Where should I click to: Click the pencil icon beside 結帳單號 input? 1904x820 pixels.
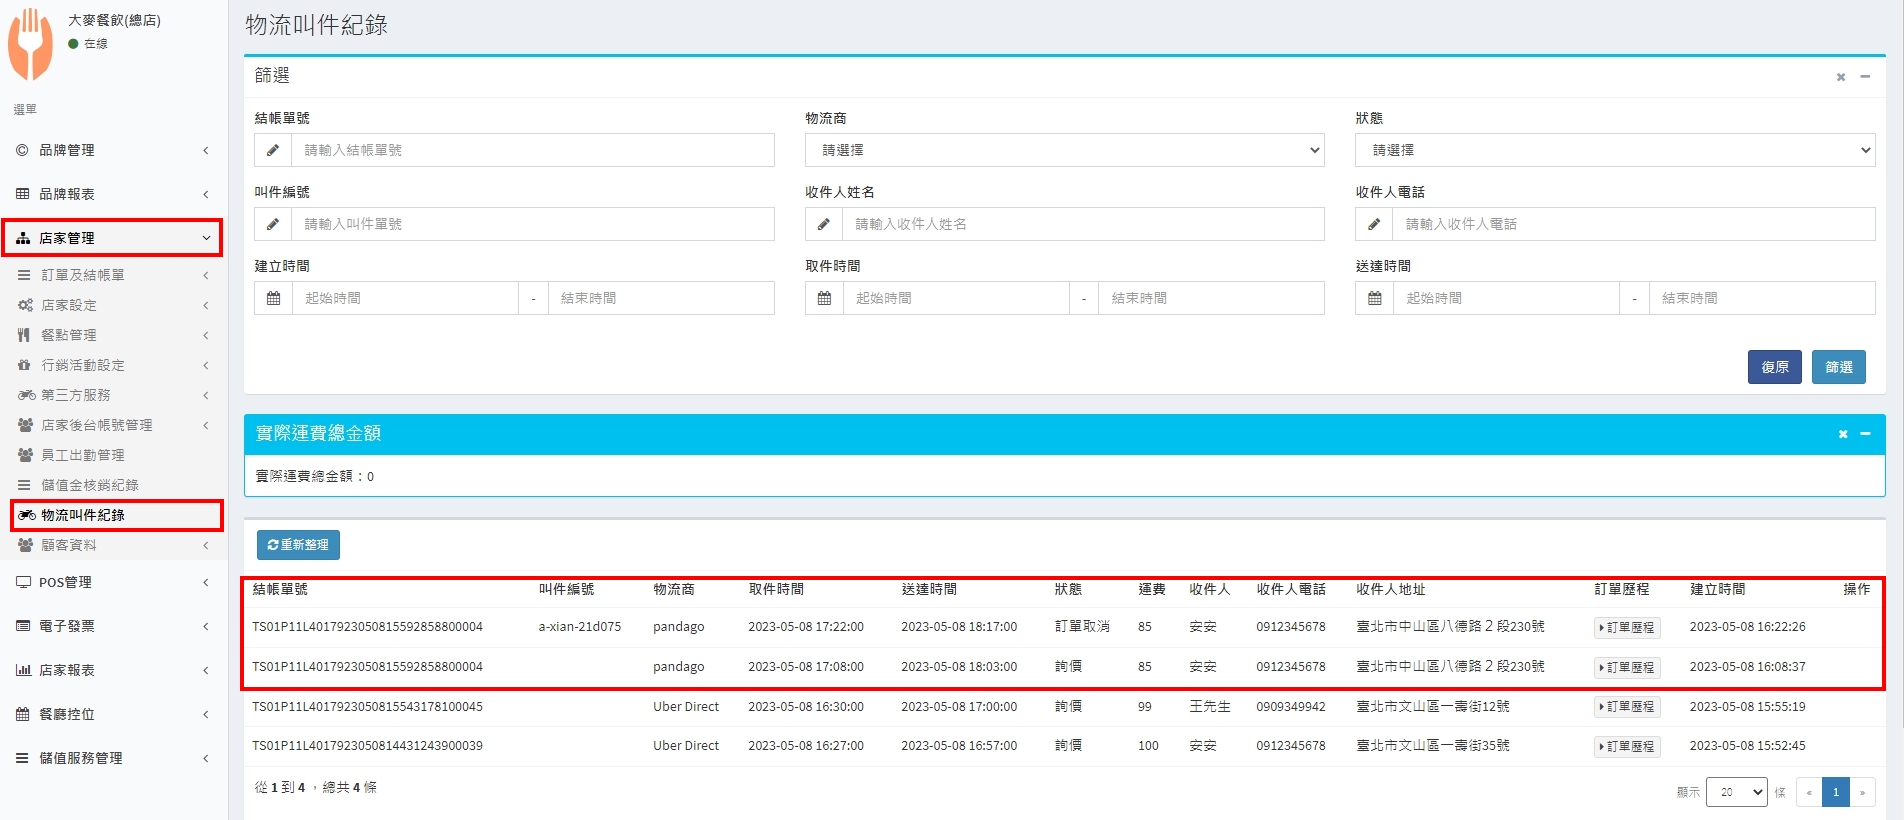[x=273, y=150]
